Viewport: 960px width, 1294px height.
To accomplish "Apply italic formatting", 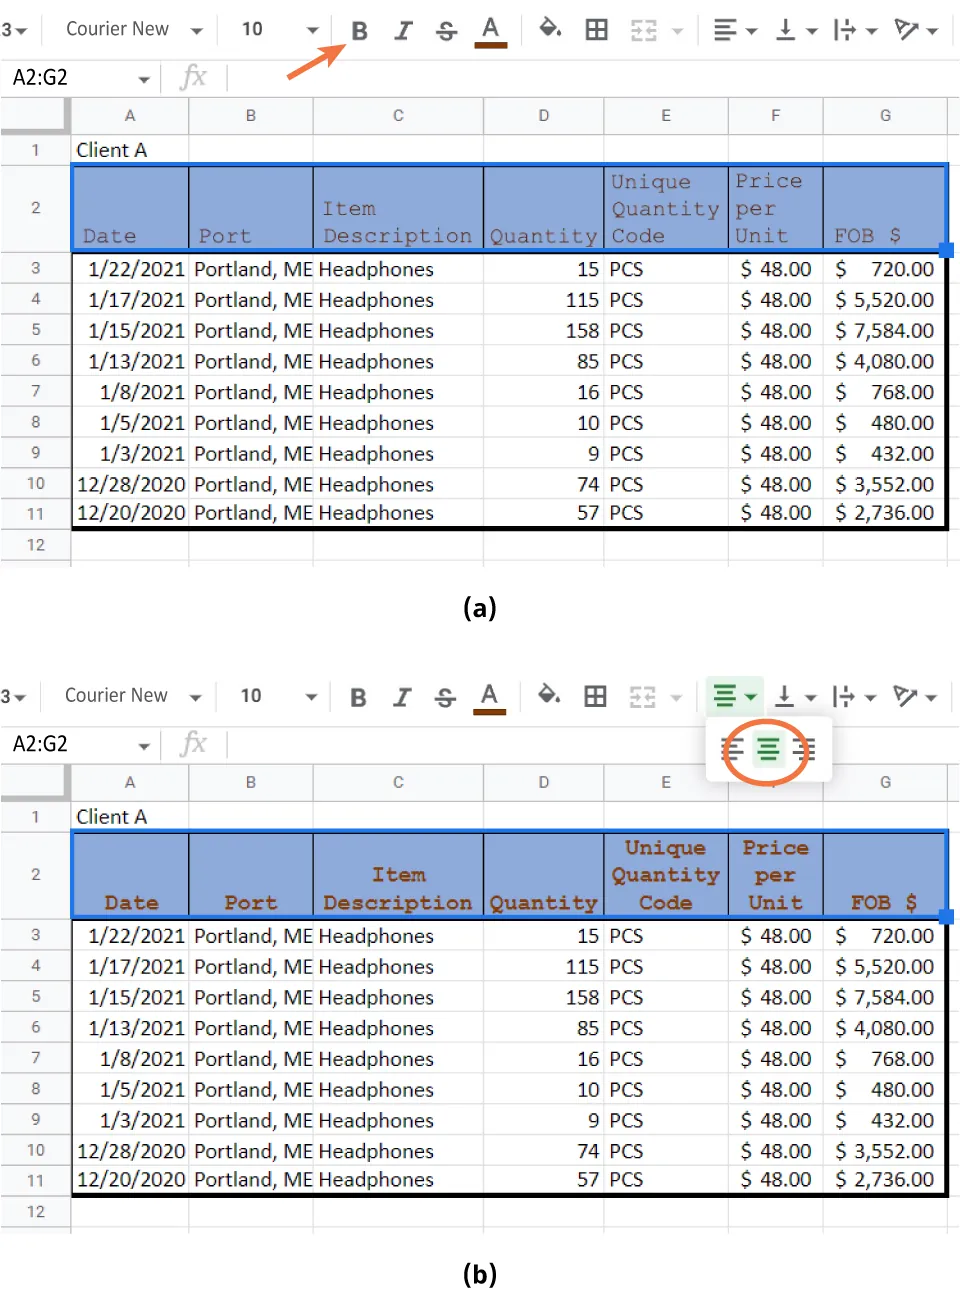I will pyautogui.click(x=403, y=29).
